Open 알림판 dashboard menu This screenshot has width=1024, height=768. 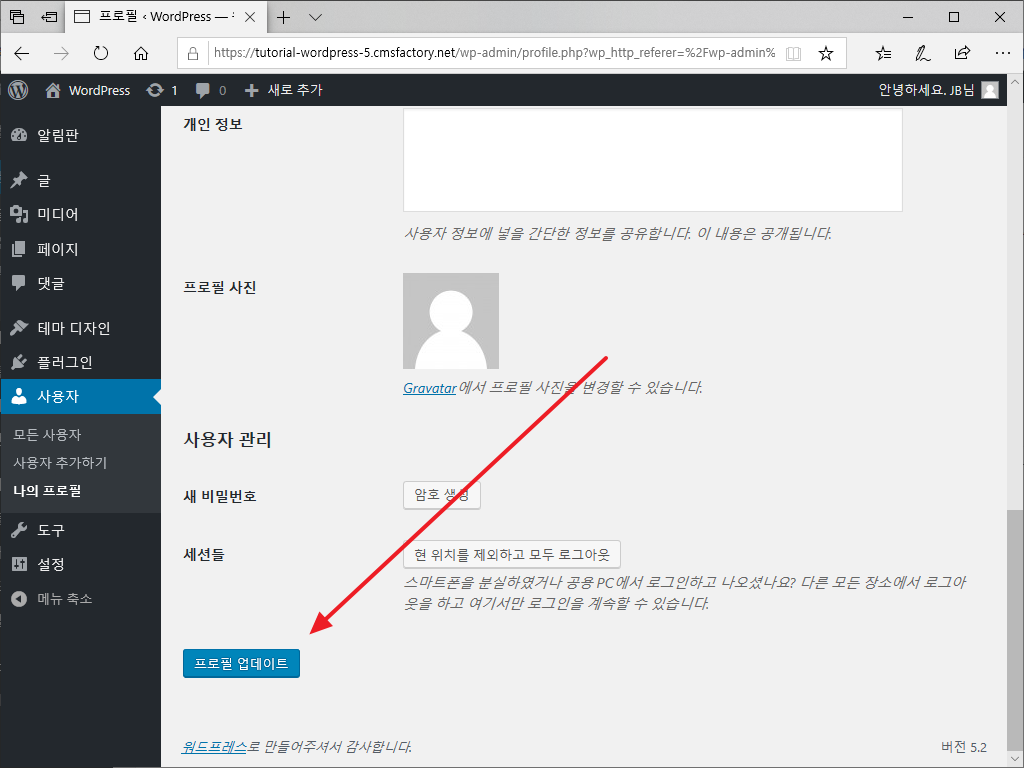tap(80, 135)
